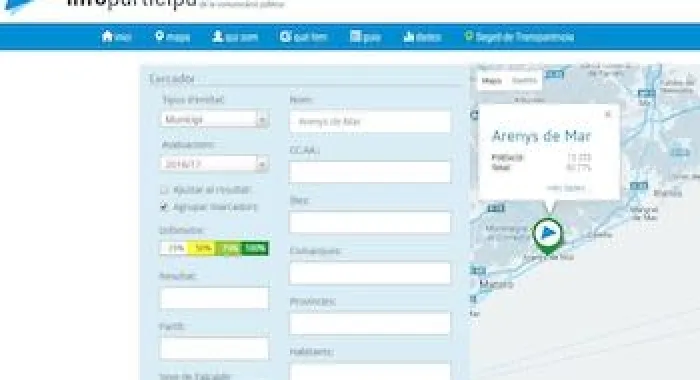Uncheck the 'Agrupar marcadors' checkbox
The image size is (700, 380).
[x=164, y=207]
